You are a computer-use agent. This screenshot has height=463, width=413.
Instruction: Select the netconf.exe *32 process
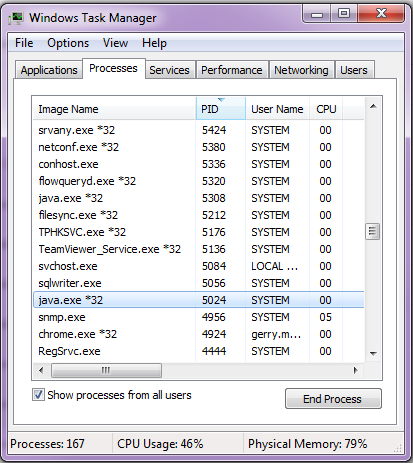(x=198, y=147)
